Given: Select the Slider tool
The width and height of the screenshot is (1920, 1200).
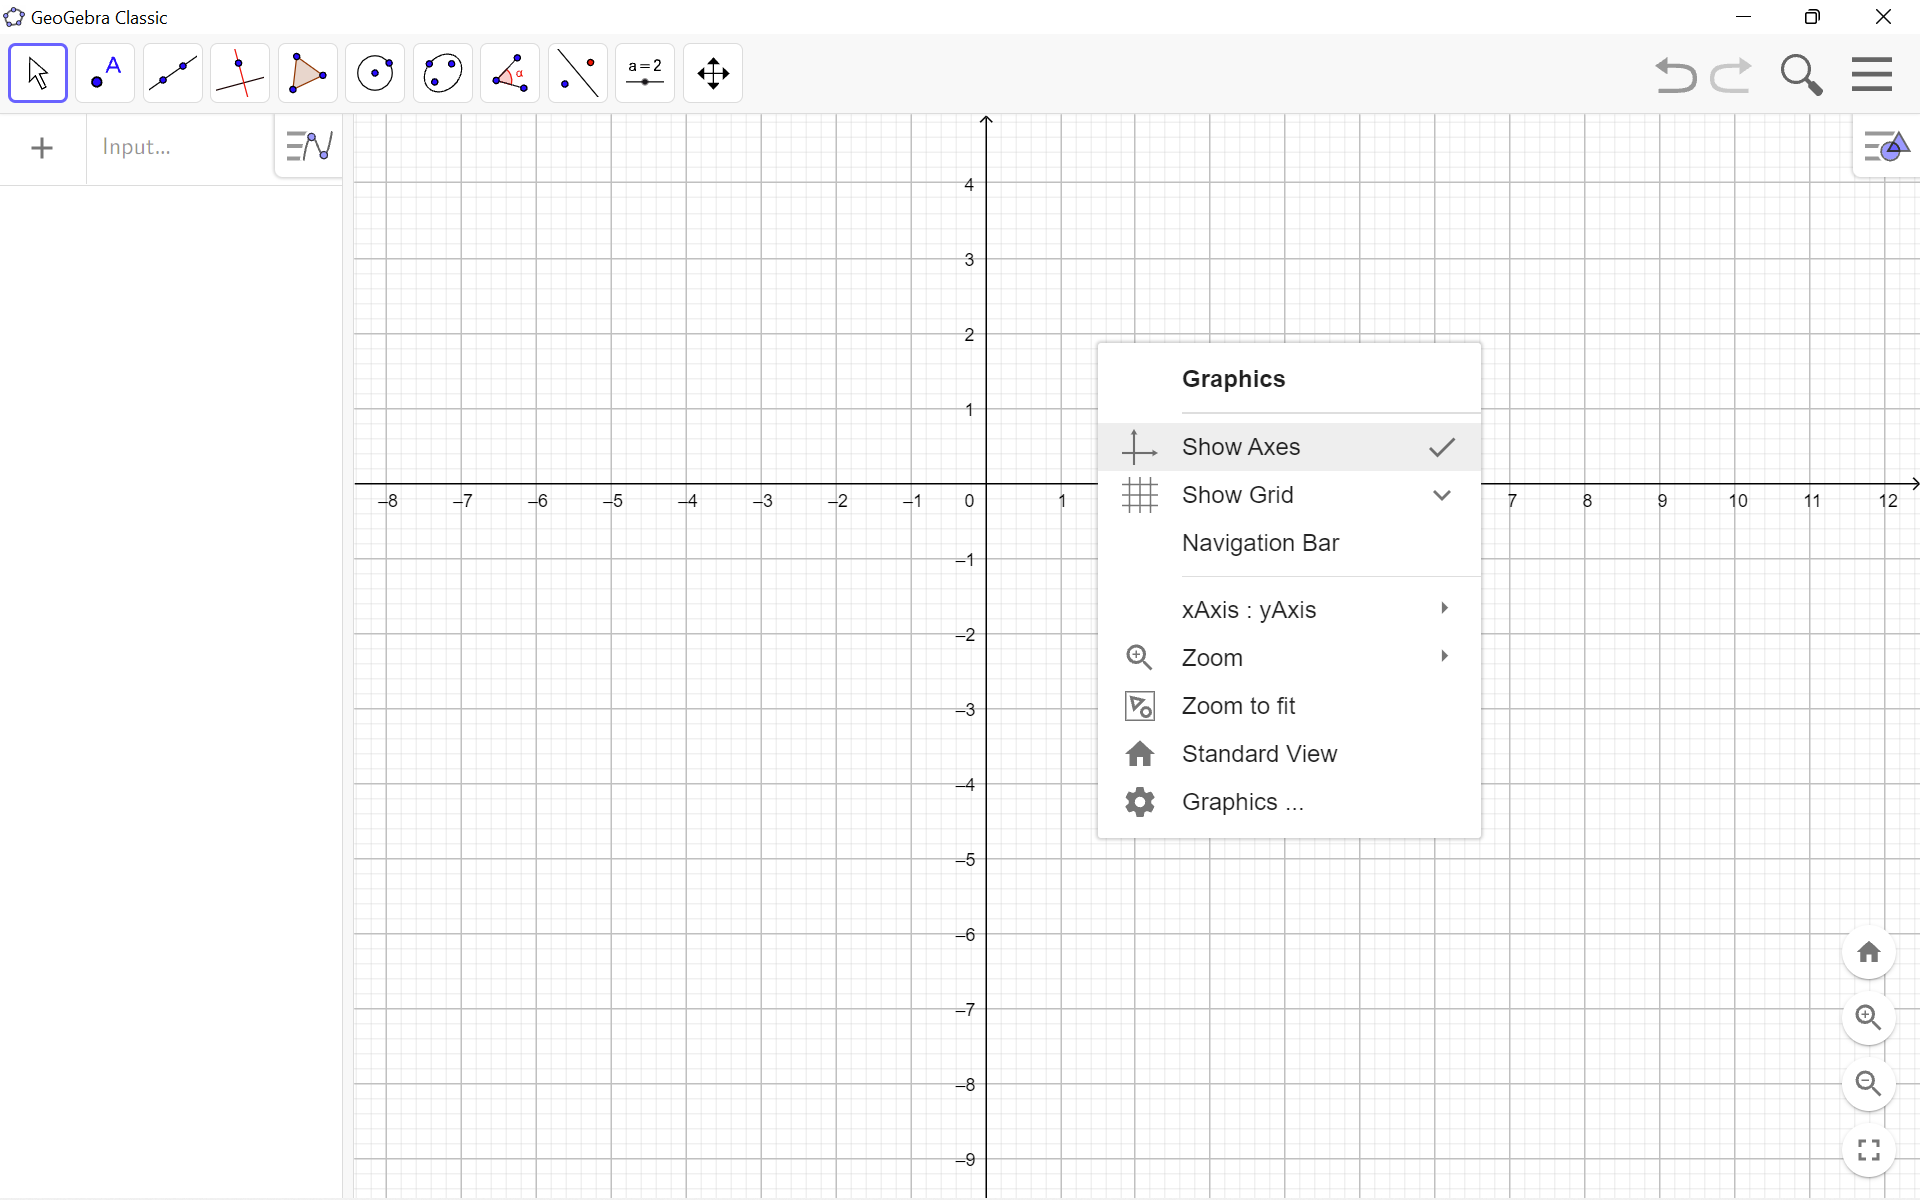Looking at the screenshot, I should pyautogui.click(x=646, y=73).
